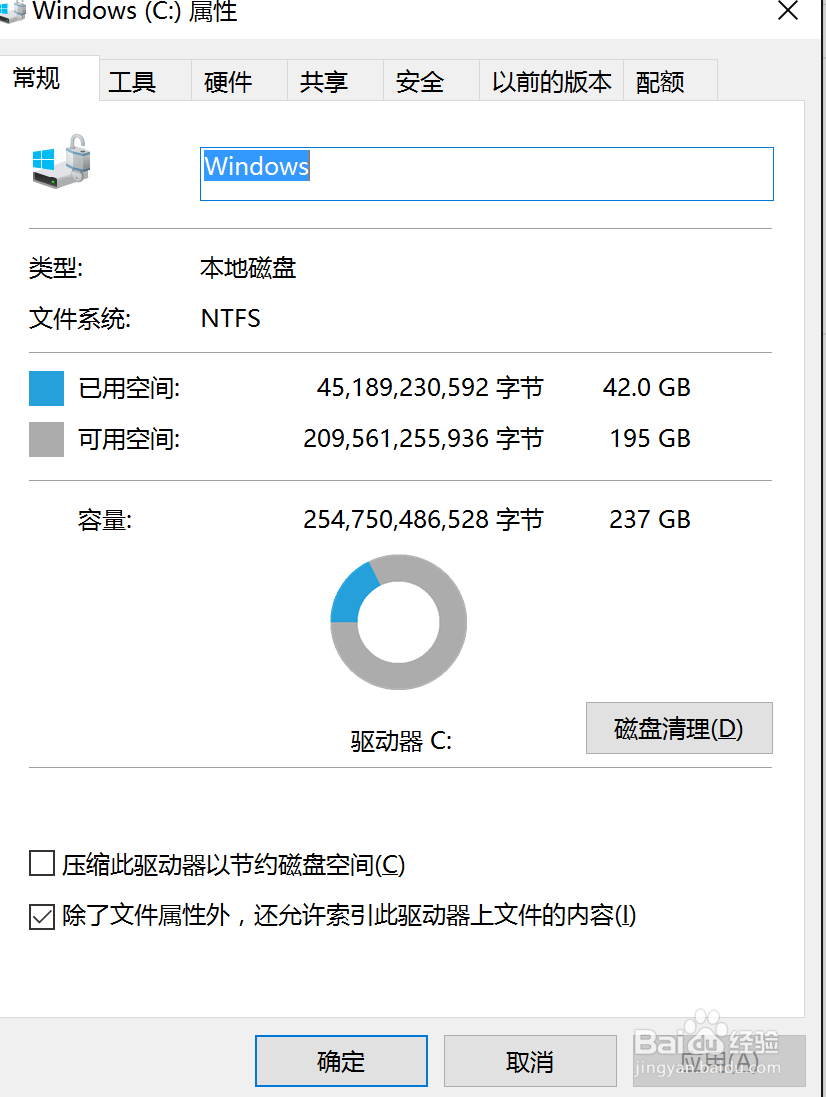Click the gray 可用空间 color swatch
This screenshot has width=826, height=1097.
46,439
